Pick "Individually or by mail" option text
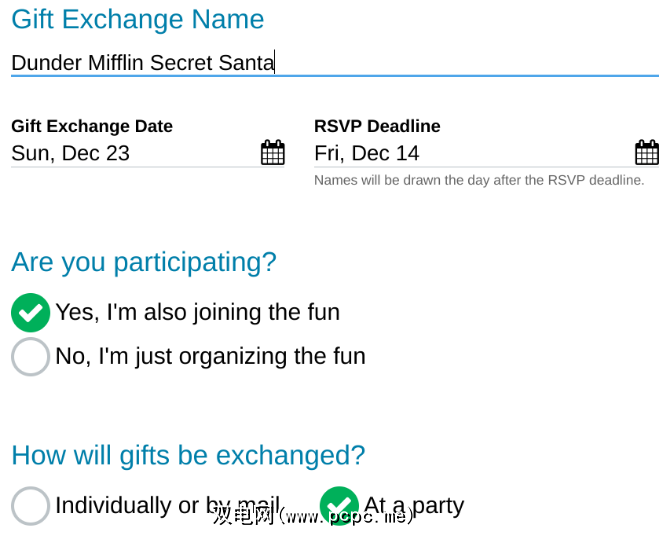The height and width of the screenshot is (539, 670). click(166, 505)
